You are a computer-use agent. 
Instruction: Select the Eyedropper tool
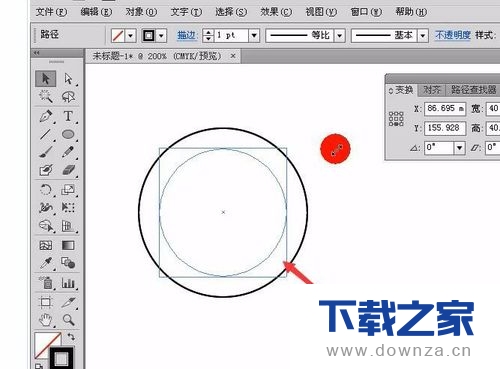coord(46,263)
